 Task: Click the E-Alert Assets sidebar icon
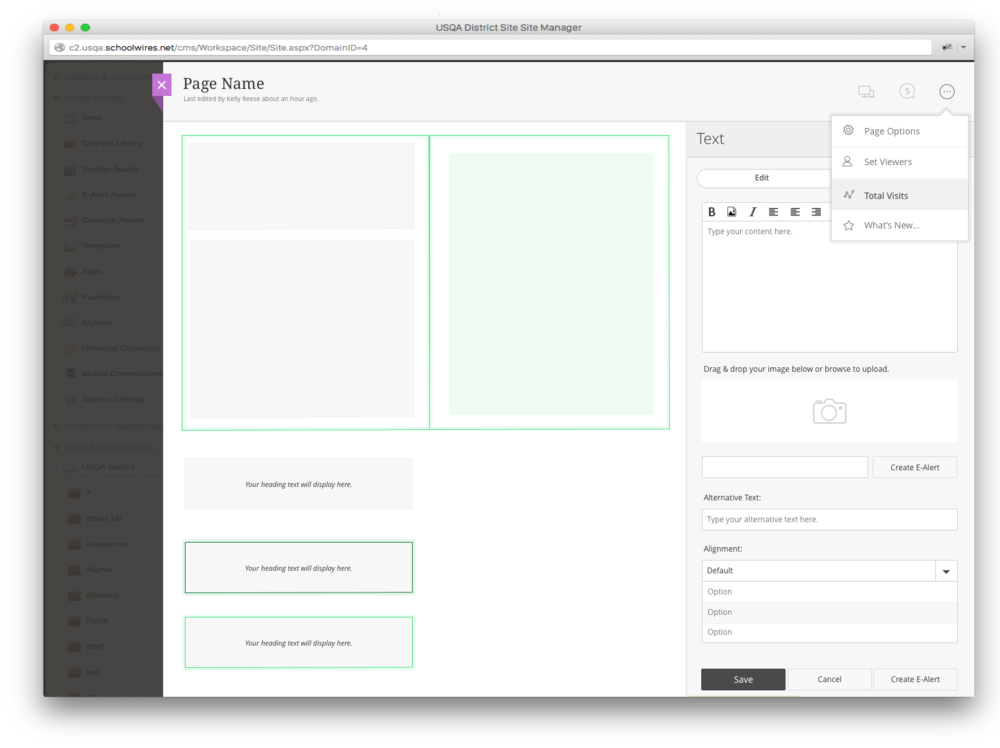70,195
